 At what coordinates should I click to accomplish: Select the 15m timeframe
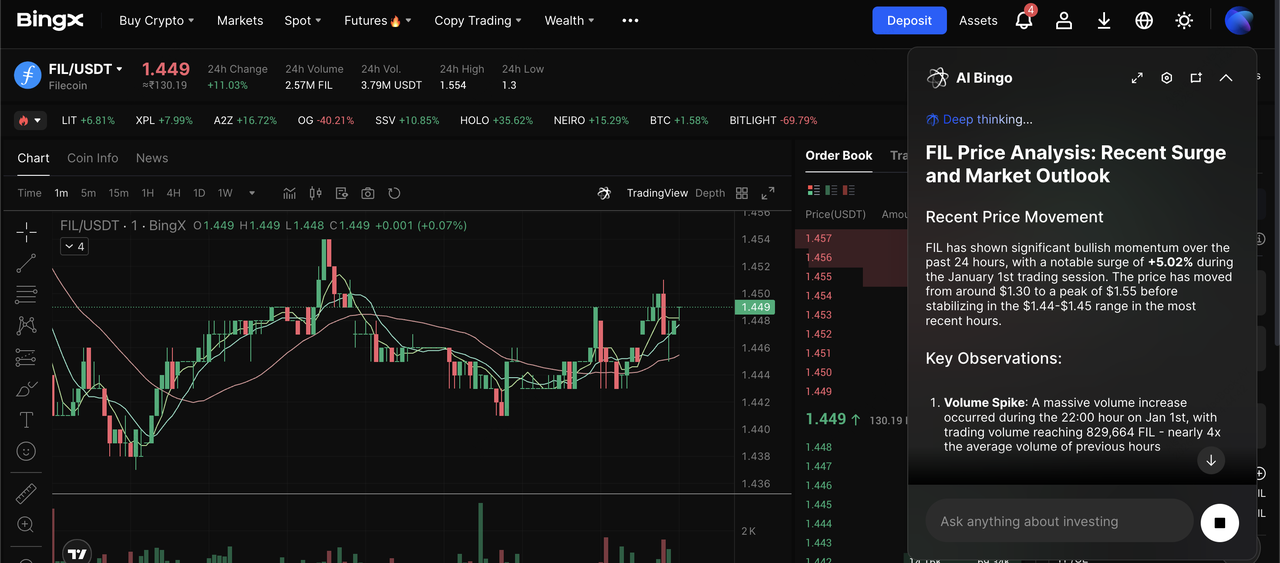pos(118,193)
